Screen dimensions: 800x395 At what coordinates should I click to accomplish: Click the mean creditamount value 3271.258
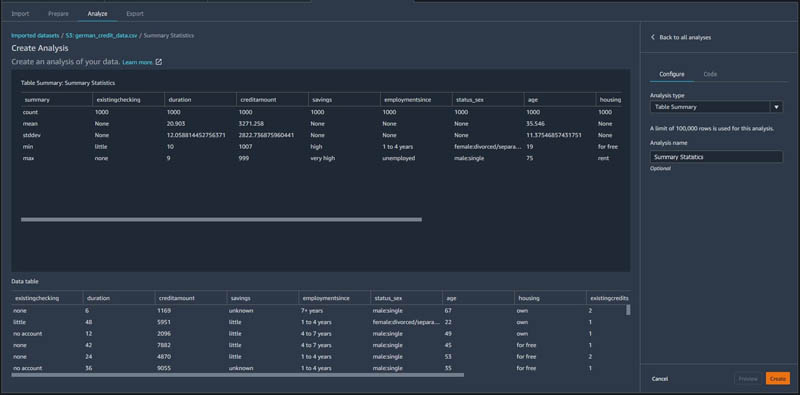click(251, 124)
